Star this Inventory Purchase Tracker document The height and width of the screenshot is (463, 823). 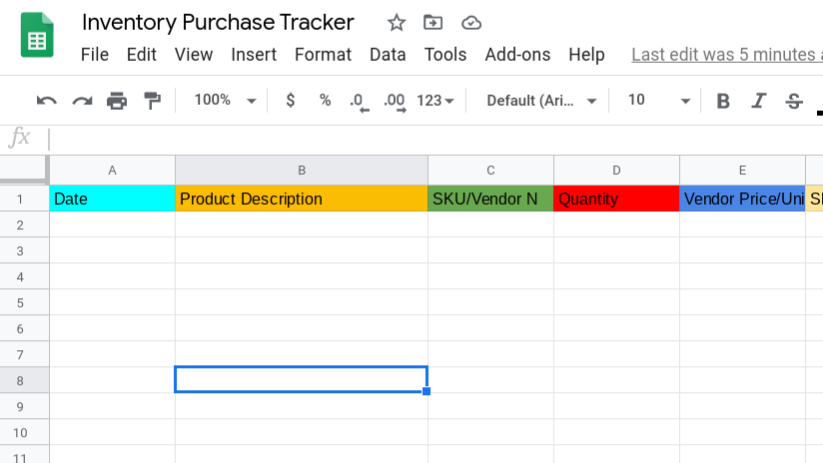click(x=396, y=23)
